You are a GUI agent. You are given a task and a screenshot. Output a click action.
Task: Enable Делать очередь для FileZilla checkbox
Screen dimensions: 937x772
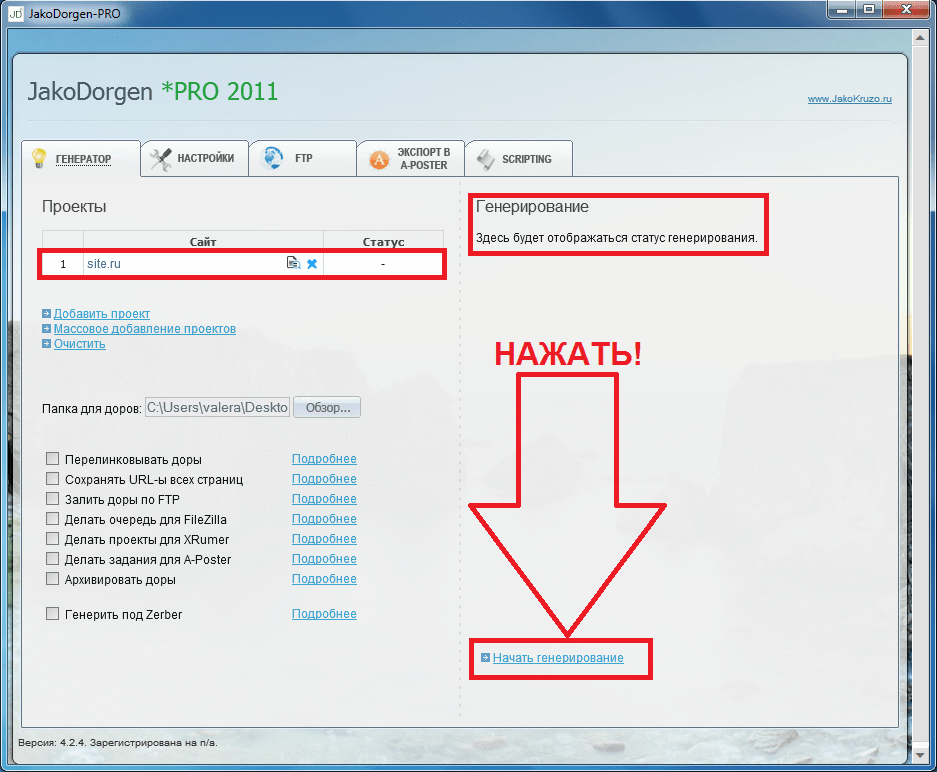pos(53,519)
